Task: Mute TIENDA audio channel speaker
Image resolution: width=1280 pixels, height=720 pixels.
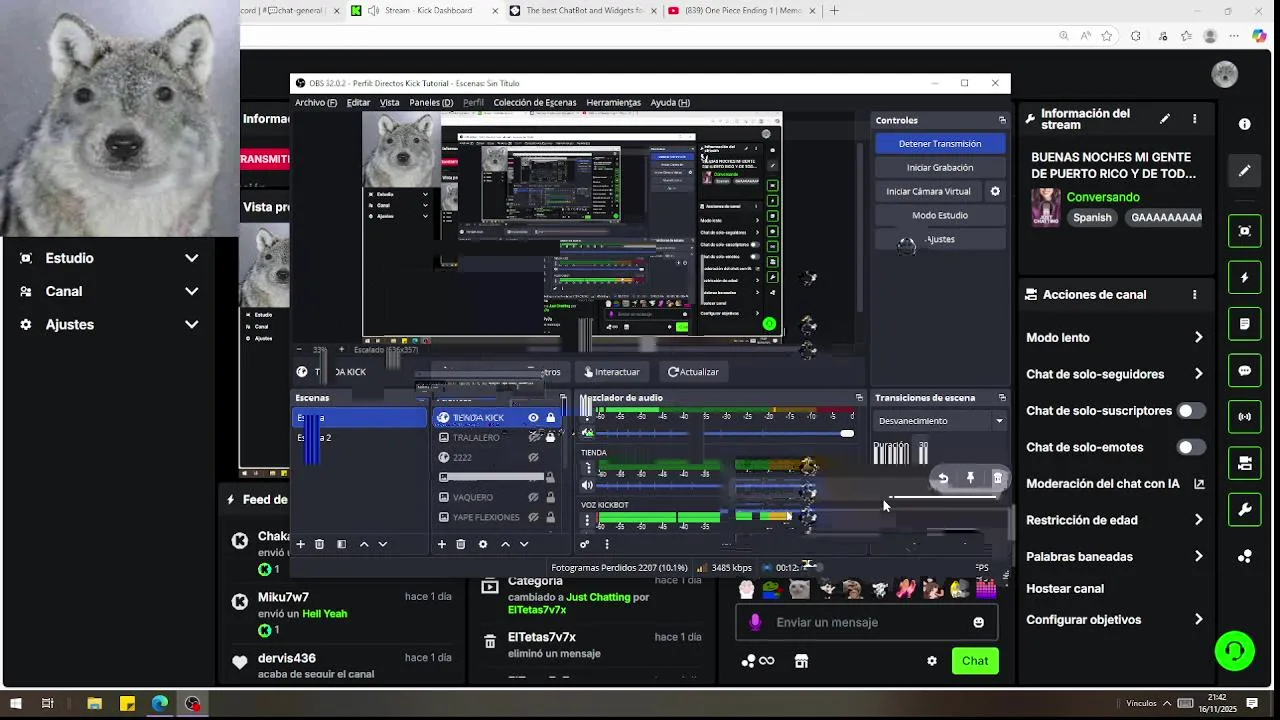Action: click(587, 485)
